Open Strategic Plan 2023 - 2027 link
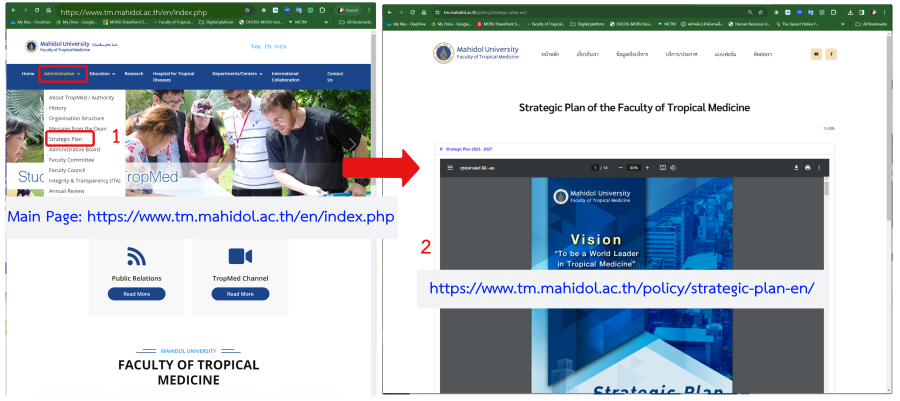 point(469,149)
